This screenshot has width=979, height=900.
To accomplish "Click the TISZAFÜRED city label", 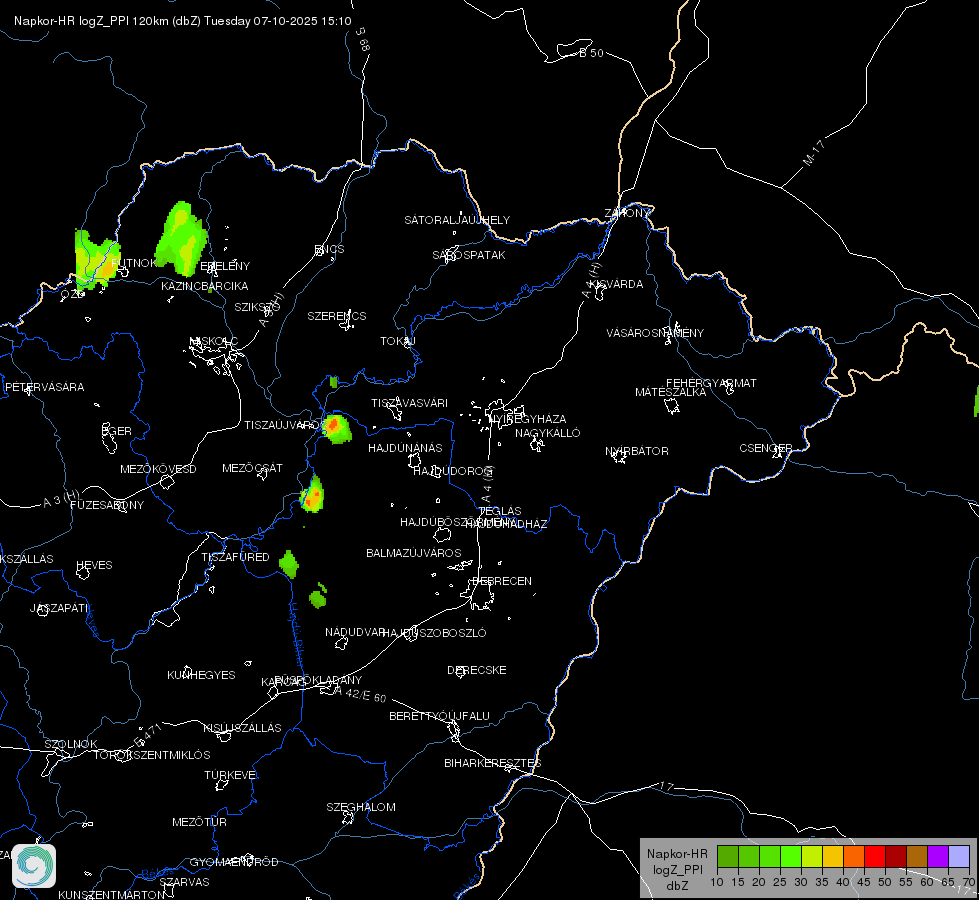I will point(235,556).
